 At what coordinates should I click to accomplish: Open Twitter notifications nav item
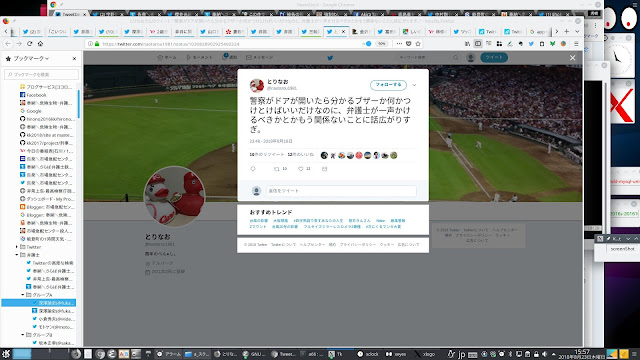(x=229, y=57)
